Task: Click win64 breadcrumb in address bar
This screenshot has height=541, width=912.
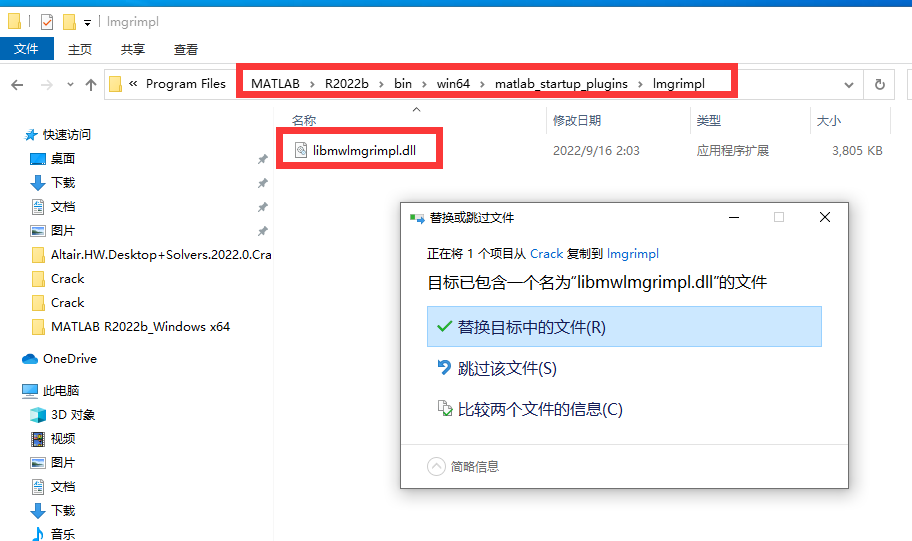Action: 453,84
